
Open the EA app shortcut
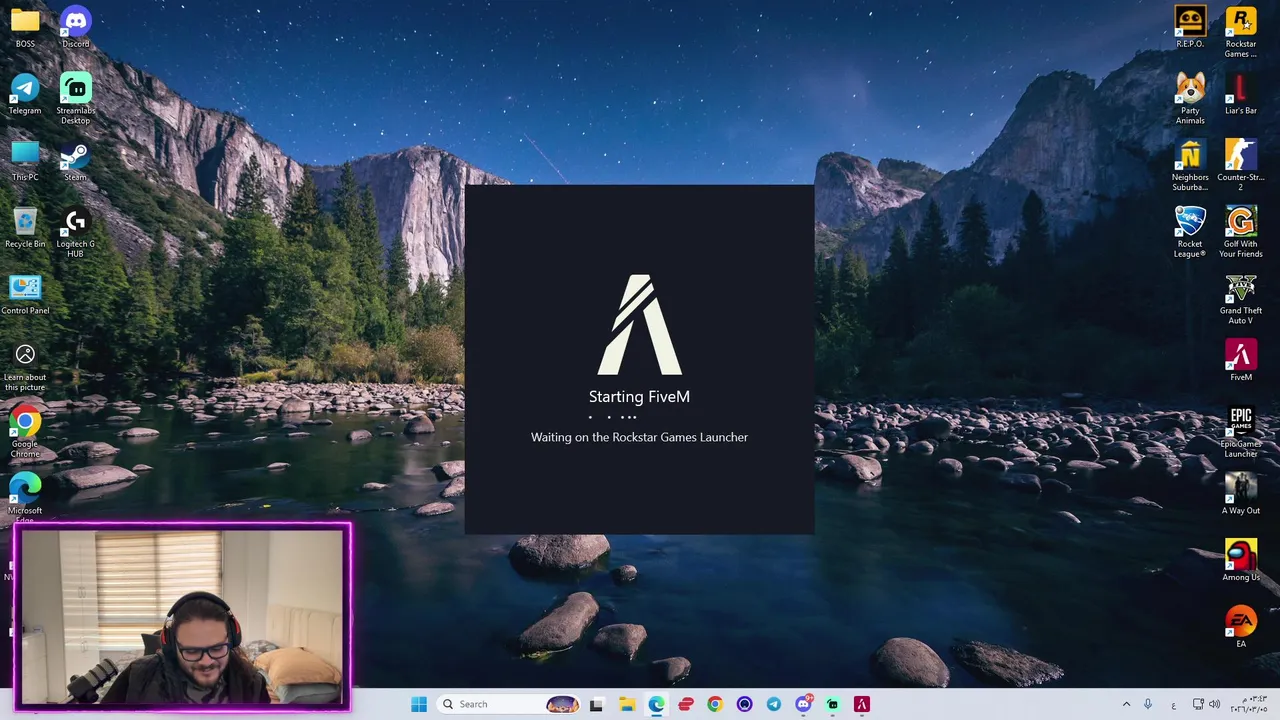(1241, 627)
